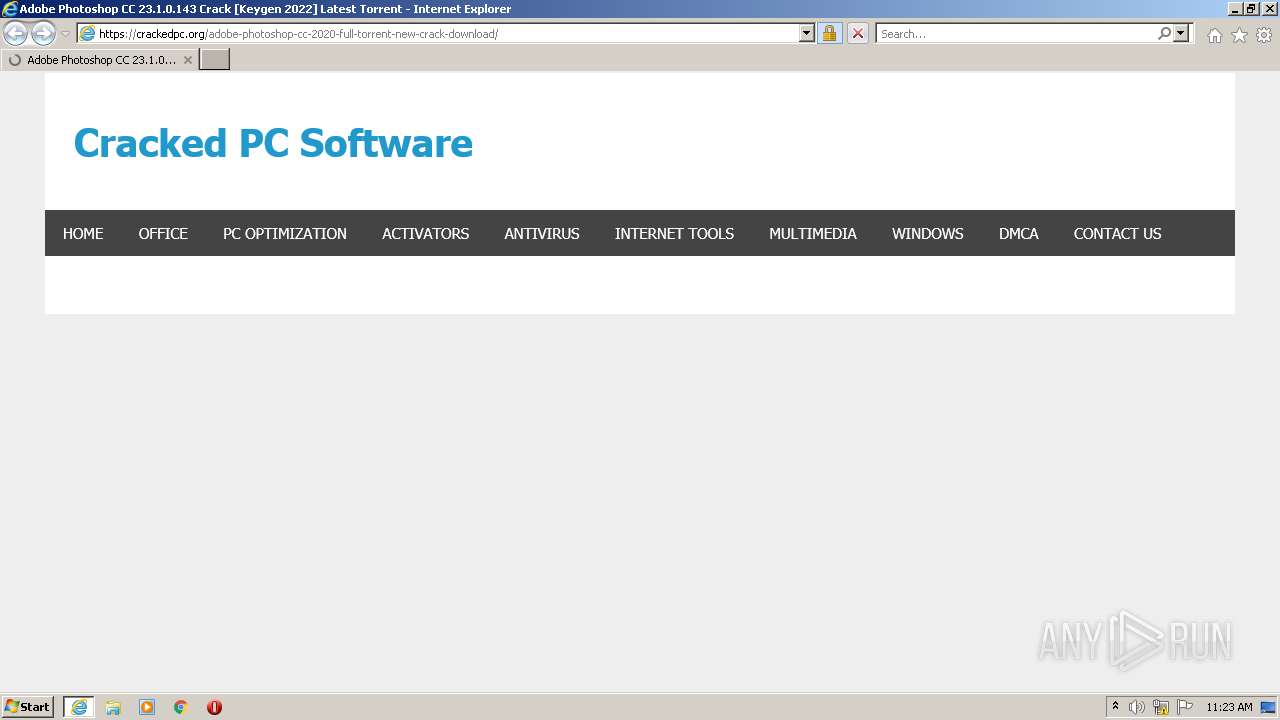
Task: Open the ACTIVATORS category
Action: [425, 233]
